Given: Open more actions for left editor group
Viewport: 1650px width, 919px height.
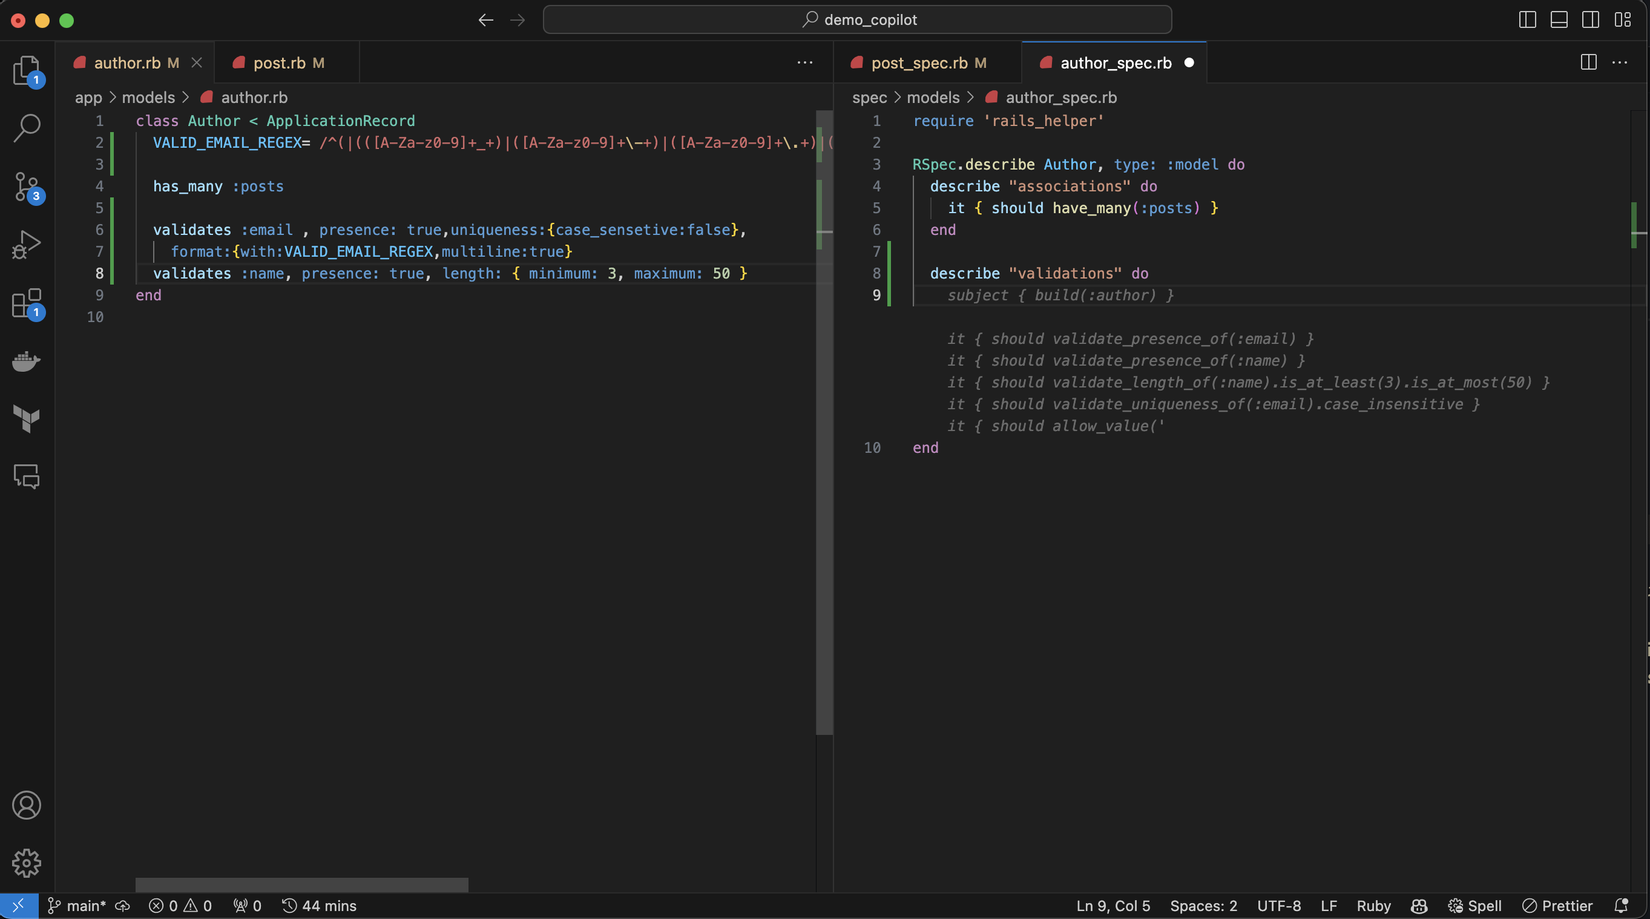Looking at the screenshot, I should tap(805, 63).
